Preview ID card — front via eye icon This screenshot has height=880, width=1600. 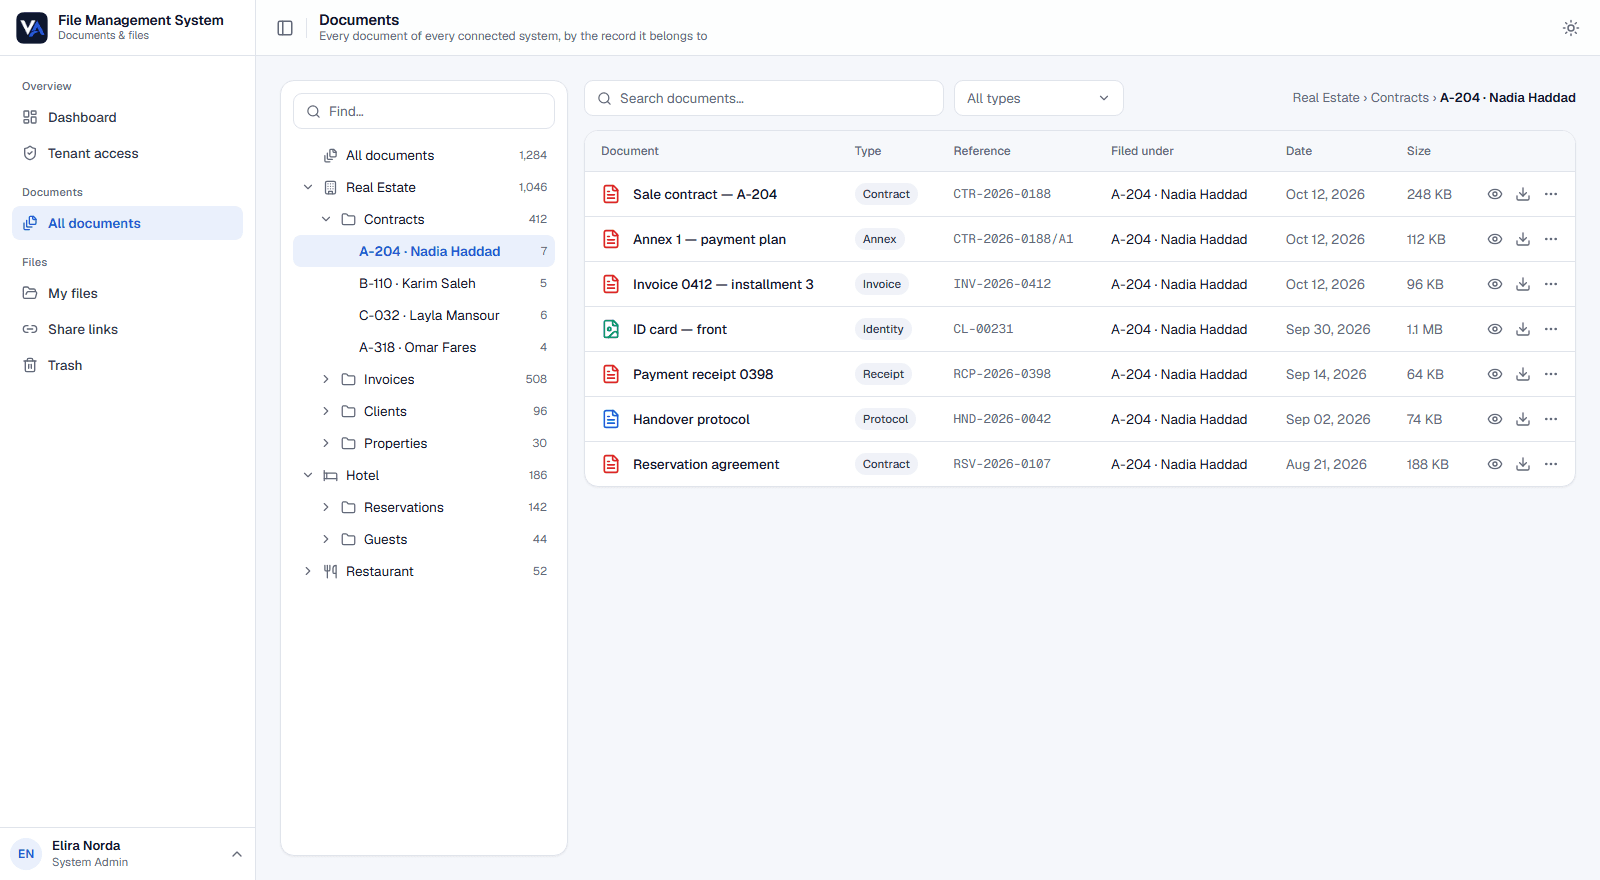1495,329
